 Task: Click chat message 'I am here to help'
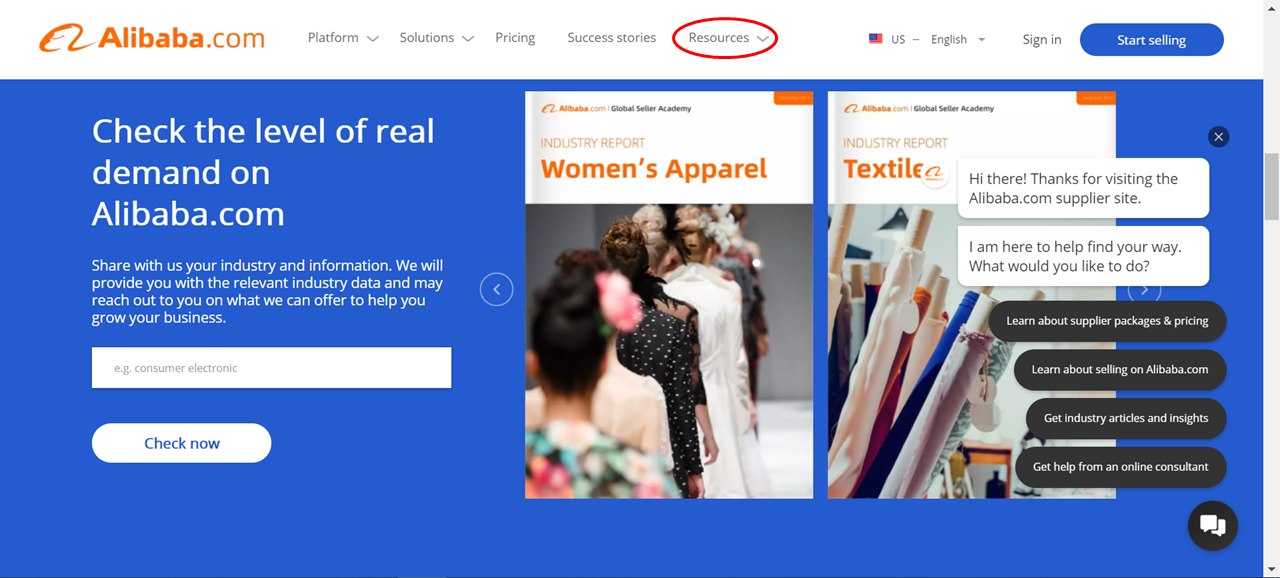tap(1083, 256)
